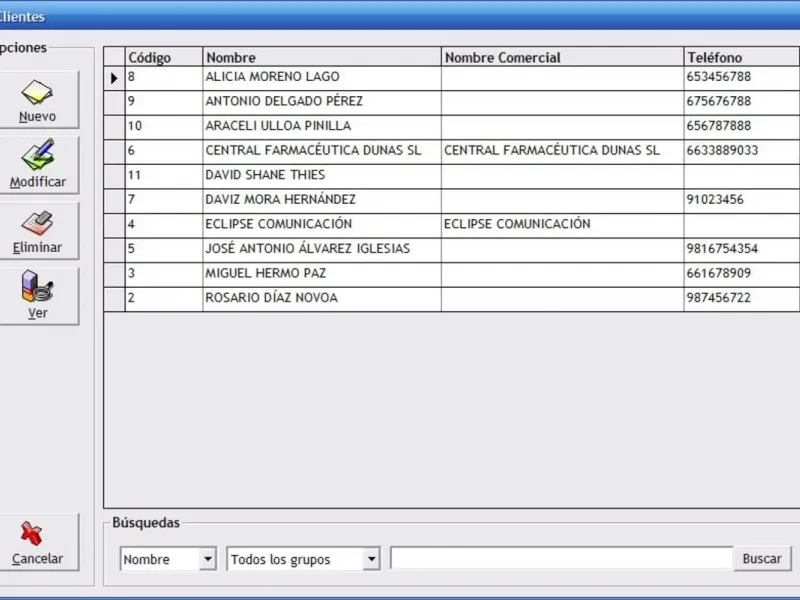The height and width of the screenshot is (600, 800).
Task: Select the ARACELI ULLOA PINILLA row
Action: (452, 127)
